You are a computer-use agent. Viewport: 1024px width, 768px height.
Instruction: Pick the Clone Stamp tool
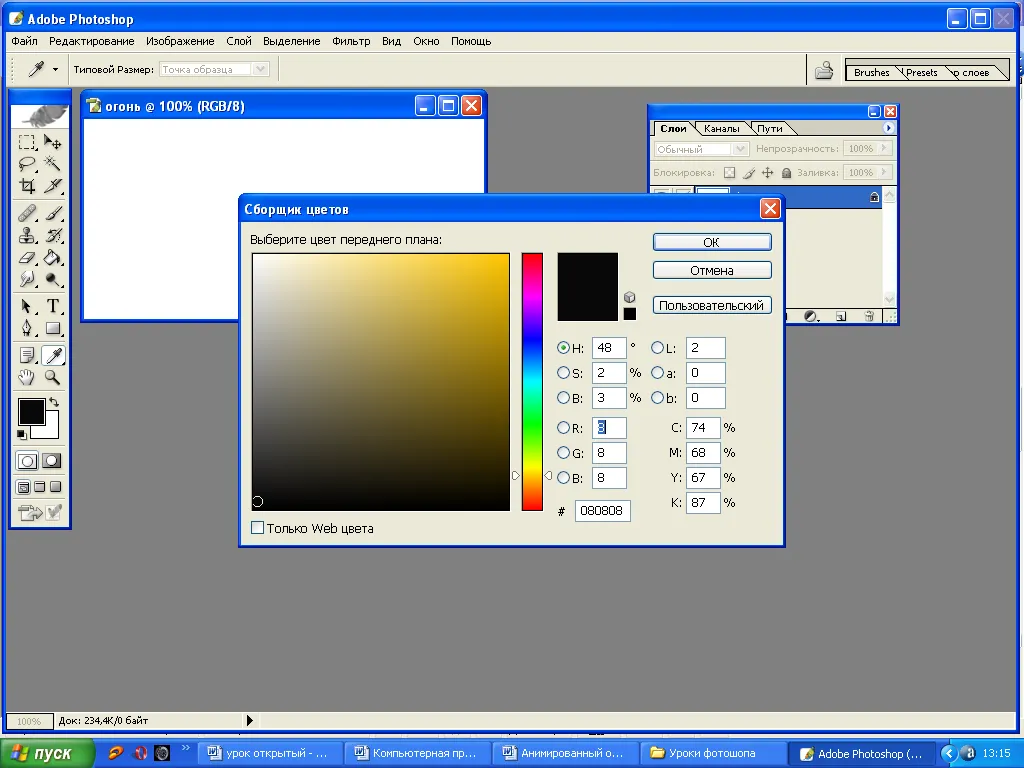(x=27, y=236)
